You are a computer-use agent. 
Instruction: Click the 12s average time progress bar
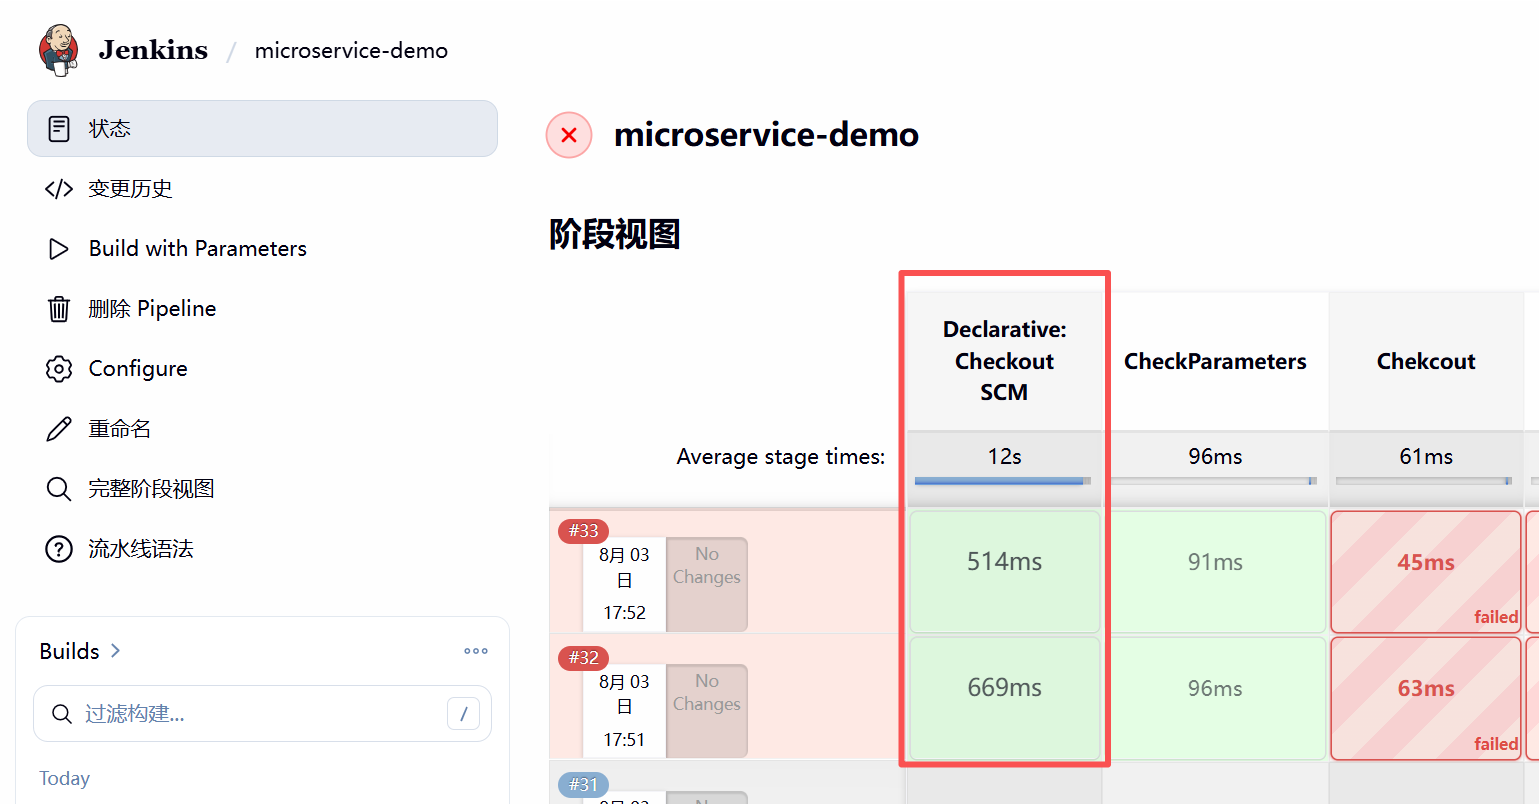1003,481
